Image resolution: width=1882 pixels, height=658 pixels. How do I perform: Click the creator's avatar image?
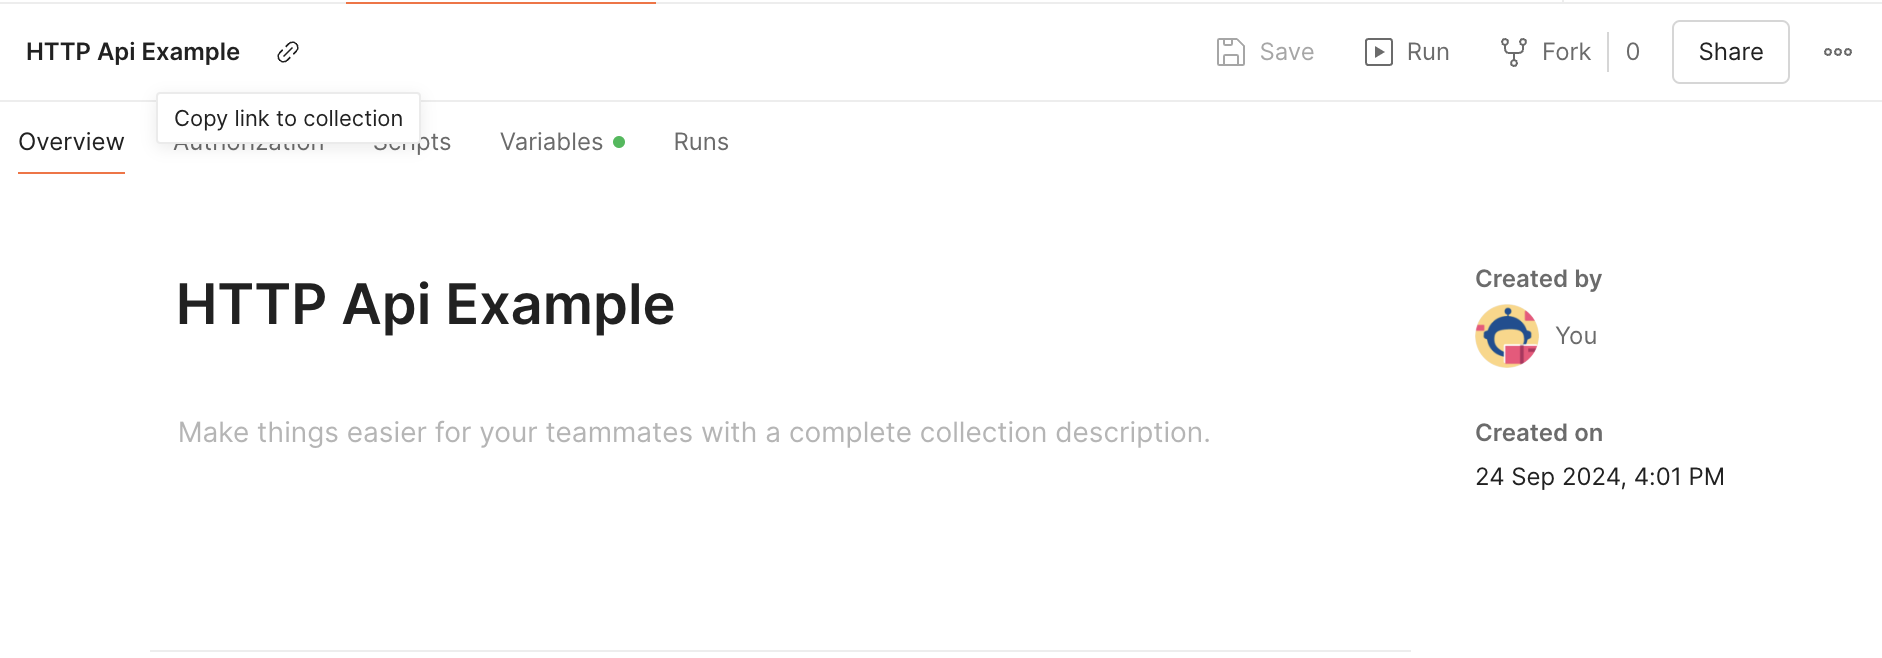coord(1506,336)
